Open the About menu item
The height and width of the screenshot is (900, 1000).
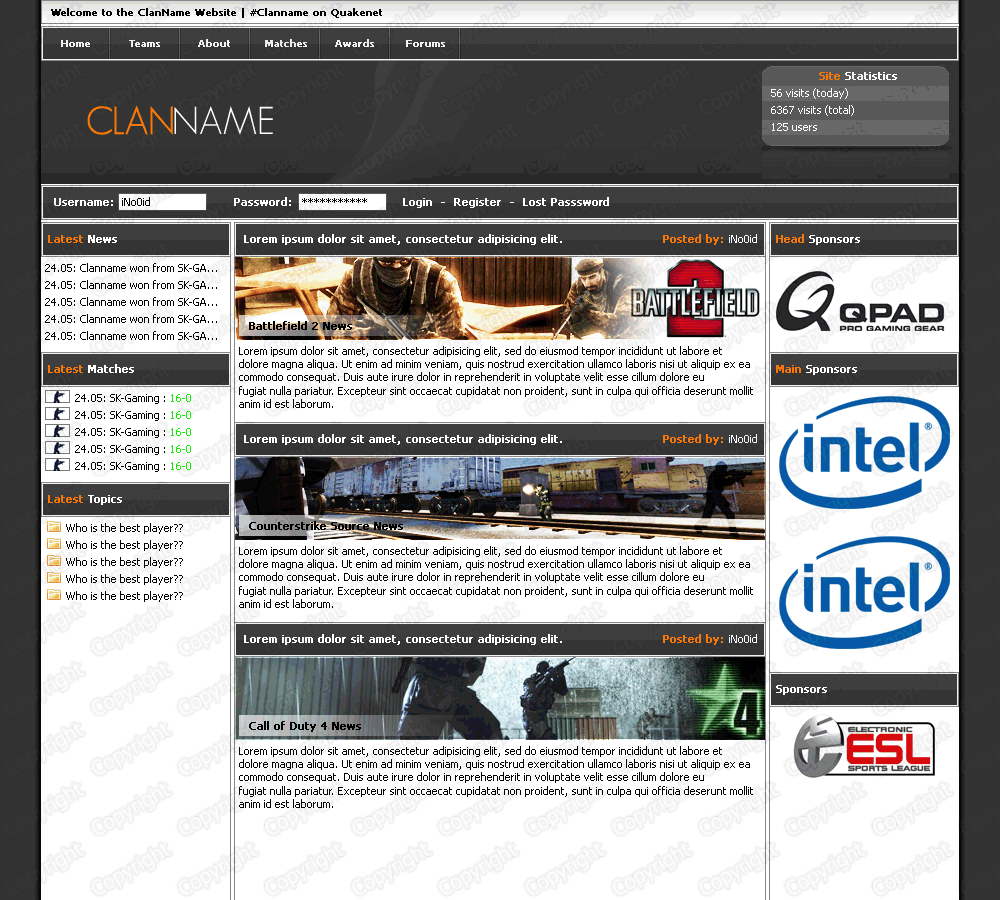214,43
